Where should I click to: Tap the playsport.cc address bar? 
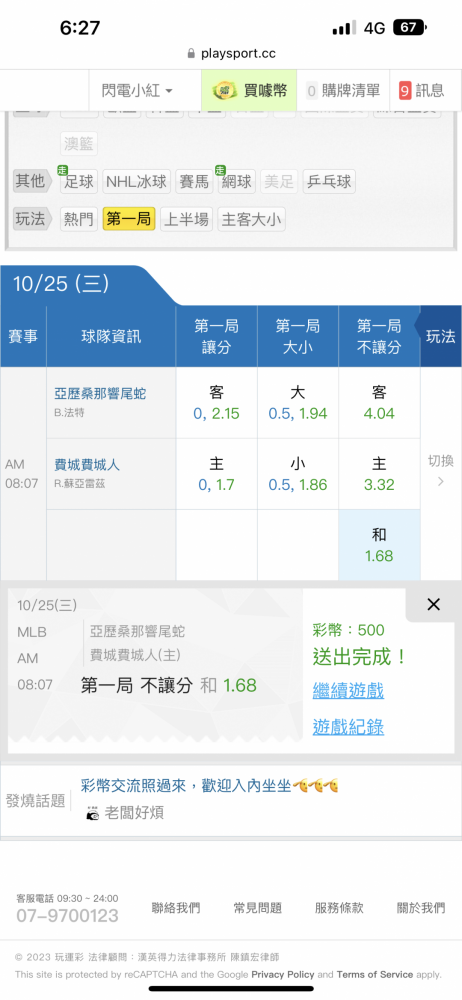231,54
